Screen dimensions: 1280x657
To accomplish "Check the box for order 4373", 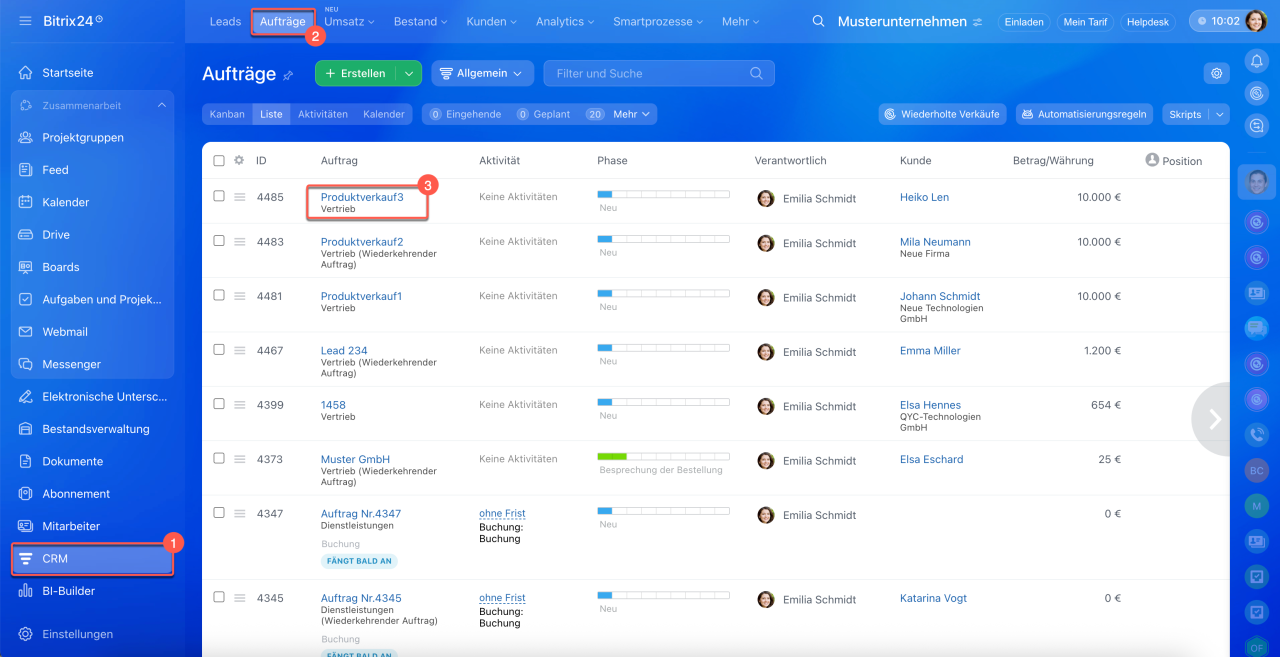I will pyautogui.click(x=219, y=458).
